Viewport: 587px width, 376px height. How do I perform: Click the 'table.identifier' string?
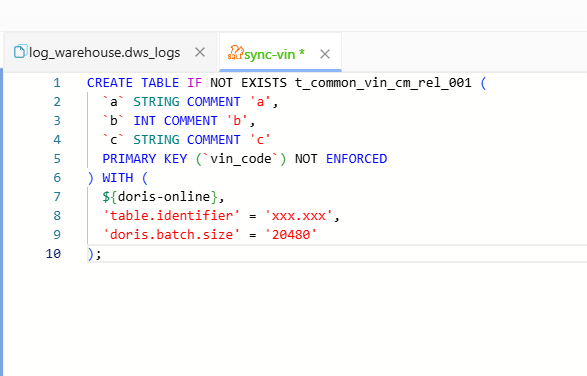pyautogui.click(x=171, y=216)
